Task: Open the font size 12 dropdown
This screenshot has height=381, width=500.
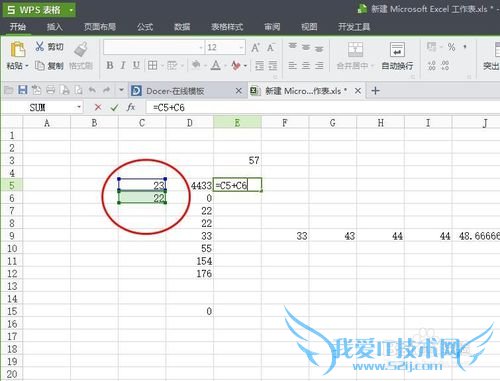Action: 241,47
